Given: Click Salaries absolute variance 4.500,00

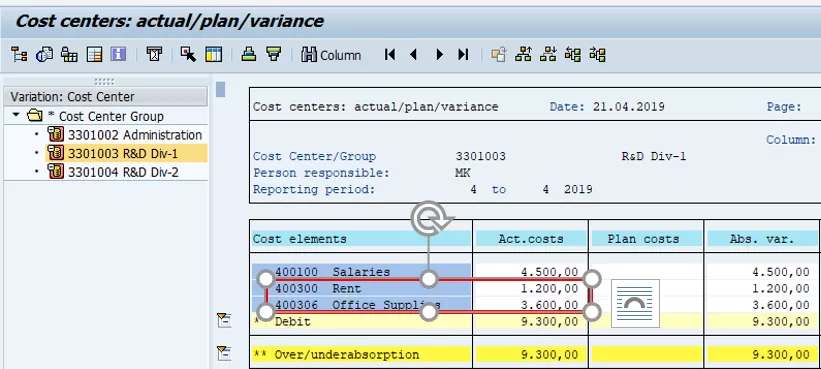Looking at the screenshot, I should [x=781, y=272].
